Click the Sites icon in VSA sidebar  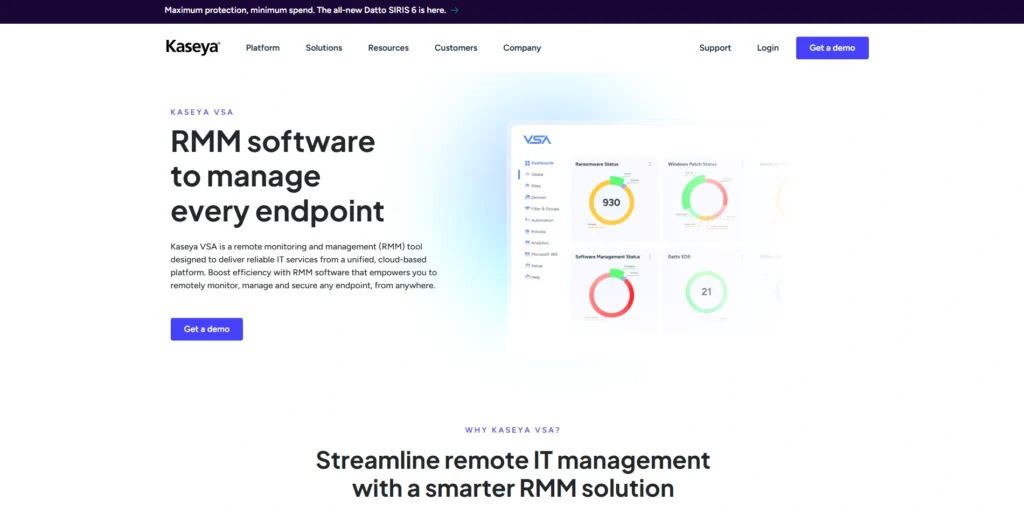tap(528, 186)
